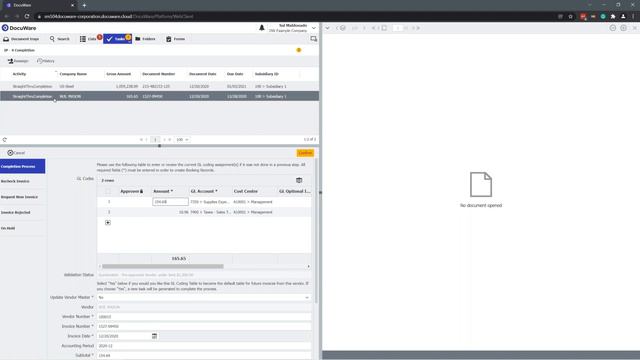Viewport: 640px width, 360px height.
Task: Click the Invoice Date field
Action: [x=124, y=336]
